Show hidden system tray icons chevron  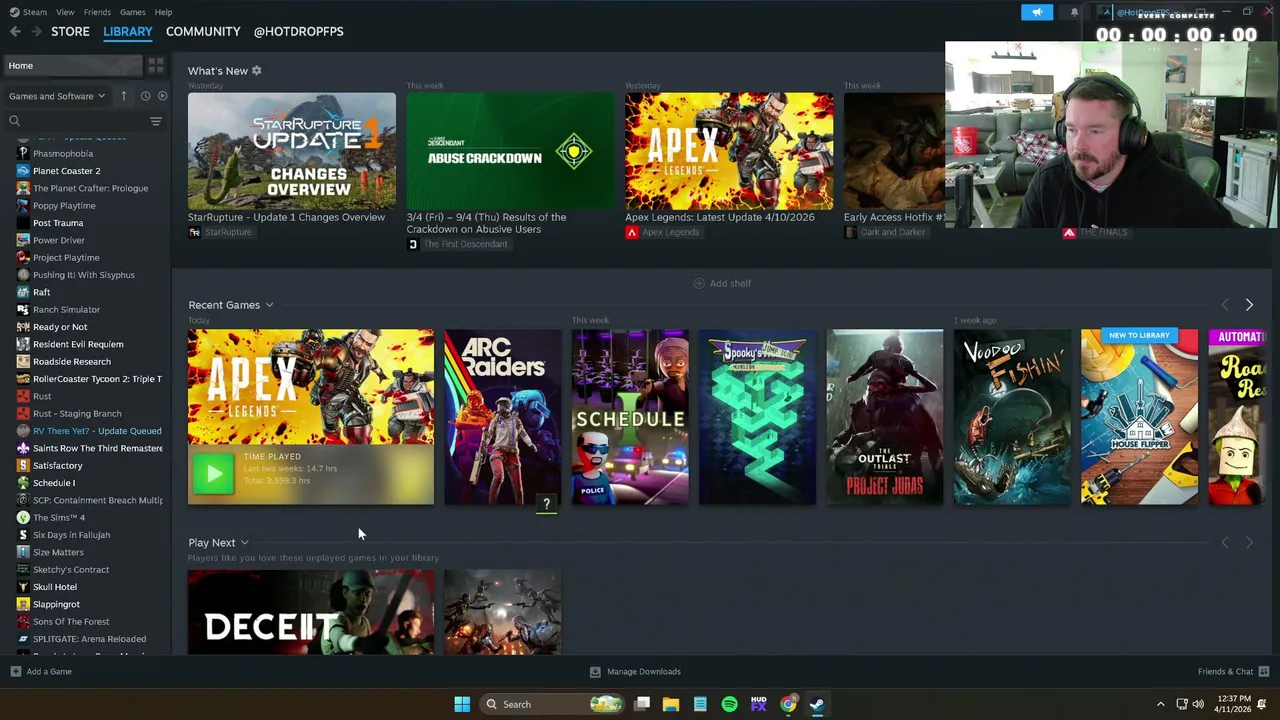1160,704
